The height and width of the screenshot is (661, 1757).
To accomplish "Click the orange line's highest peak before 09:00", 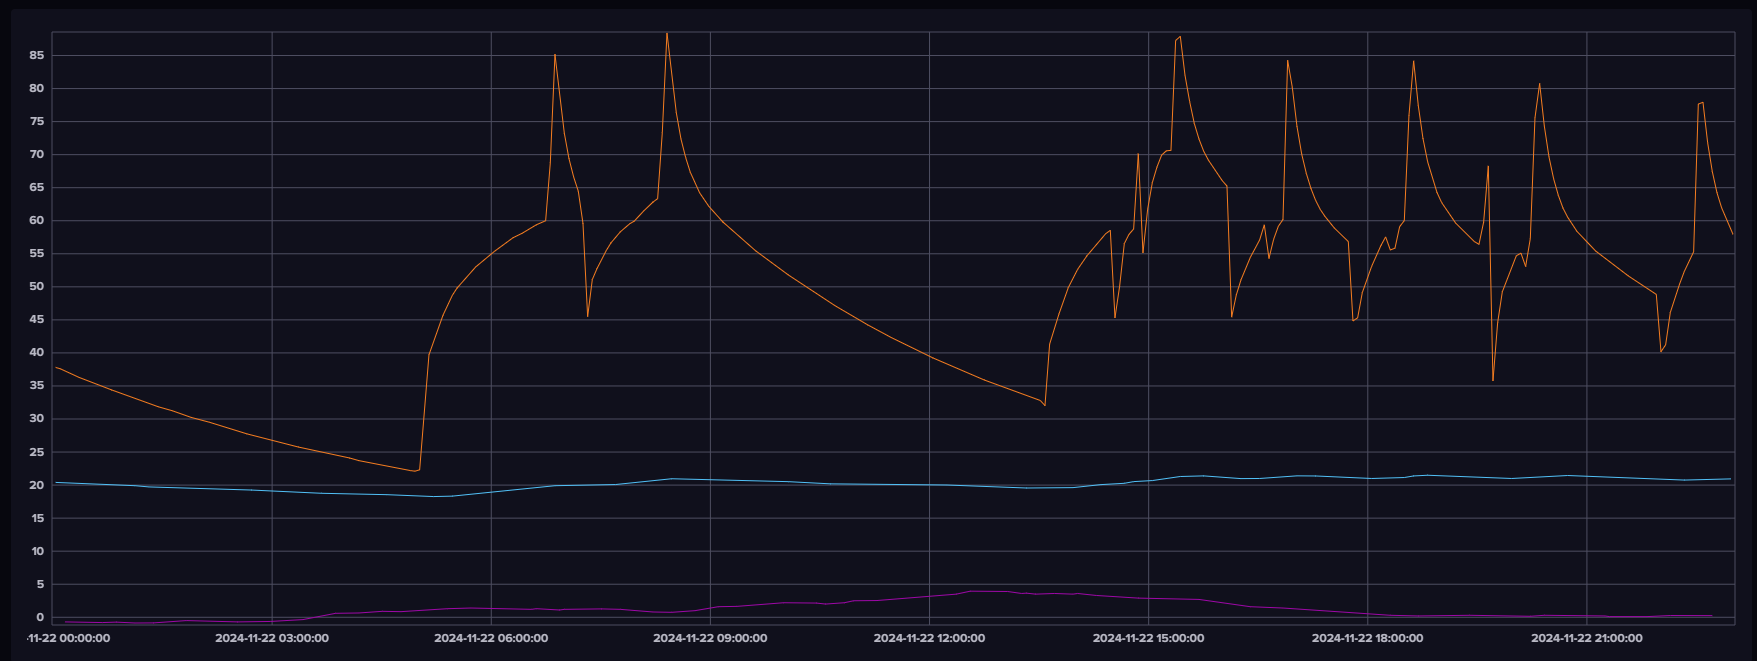I will [667, 34].
